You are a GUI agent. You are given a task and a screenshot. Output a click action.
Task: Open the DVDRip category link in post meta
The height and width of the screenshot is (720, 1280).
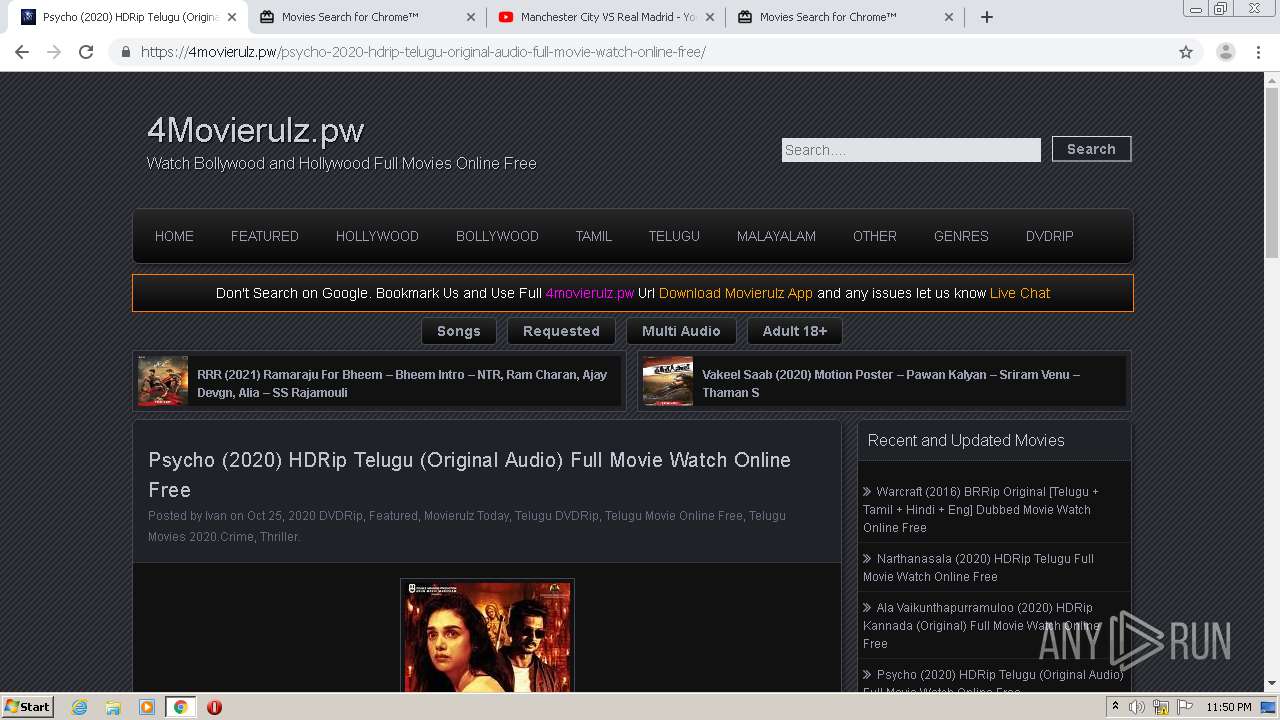tap(341, 516)
